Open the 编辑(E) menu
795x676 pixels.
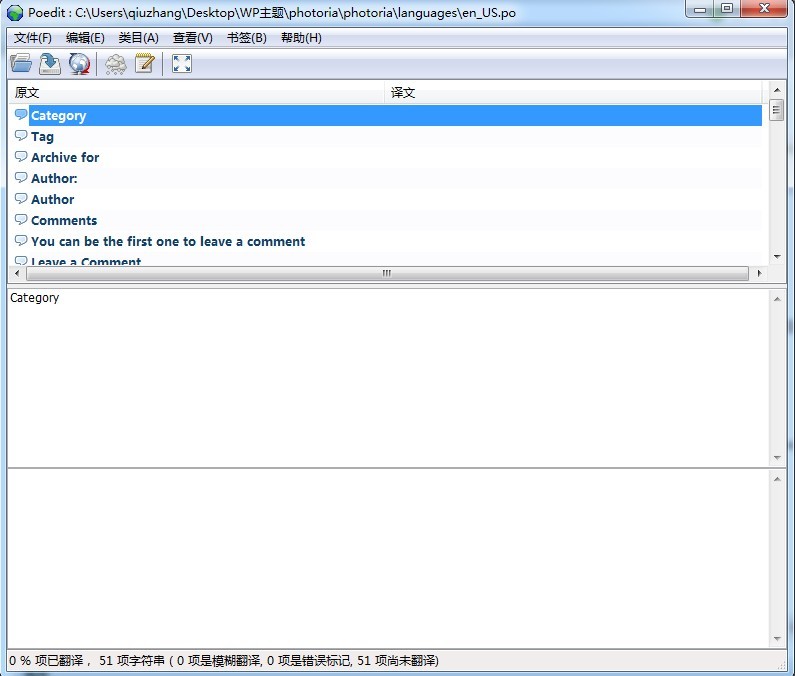coord(85,38)
